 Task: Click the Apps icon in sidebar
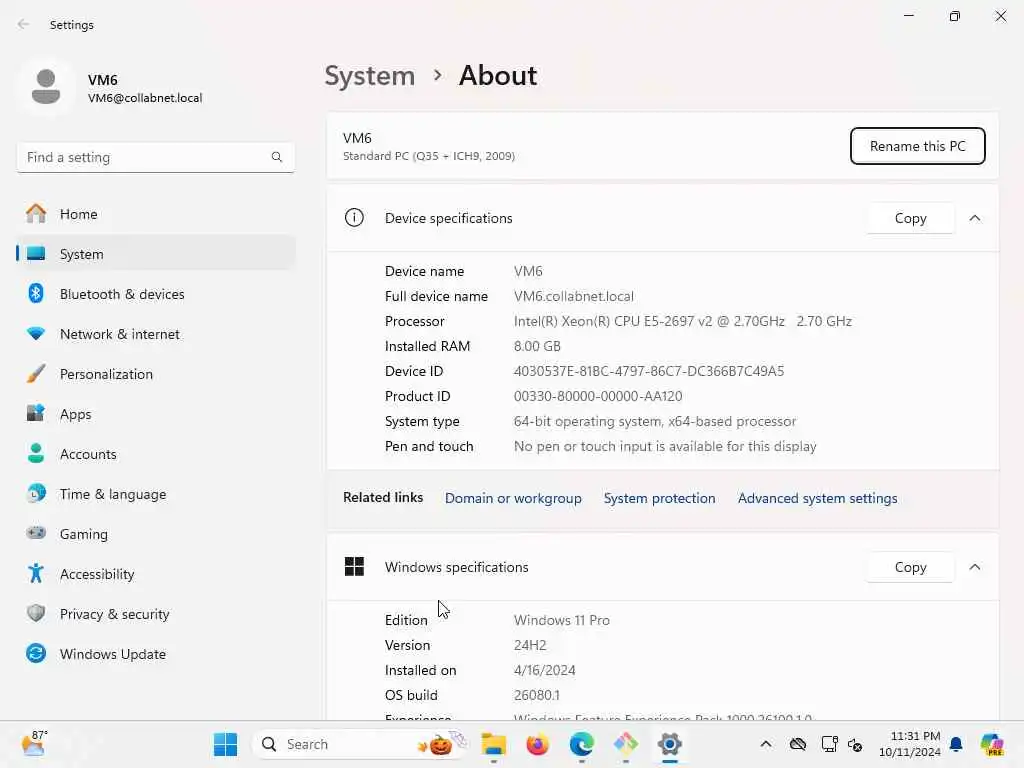tap(36, 413)
